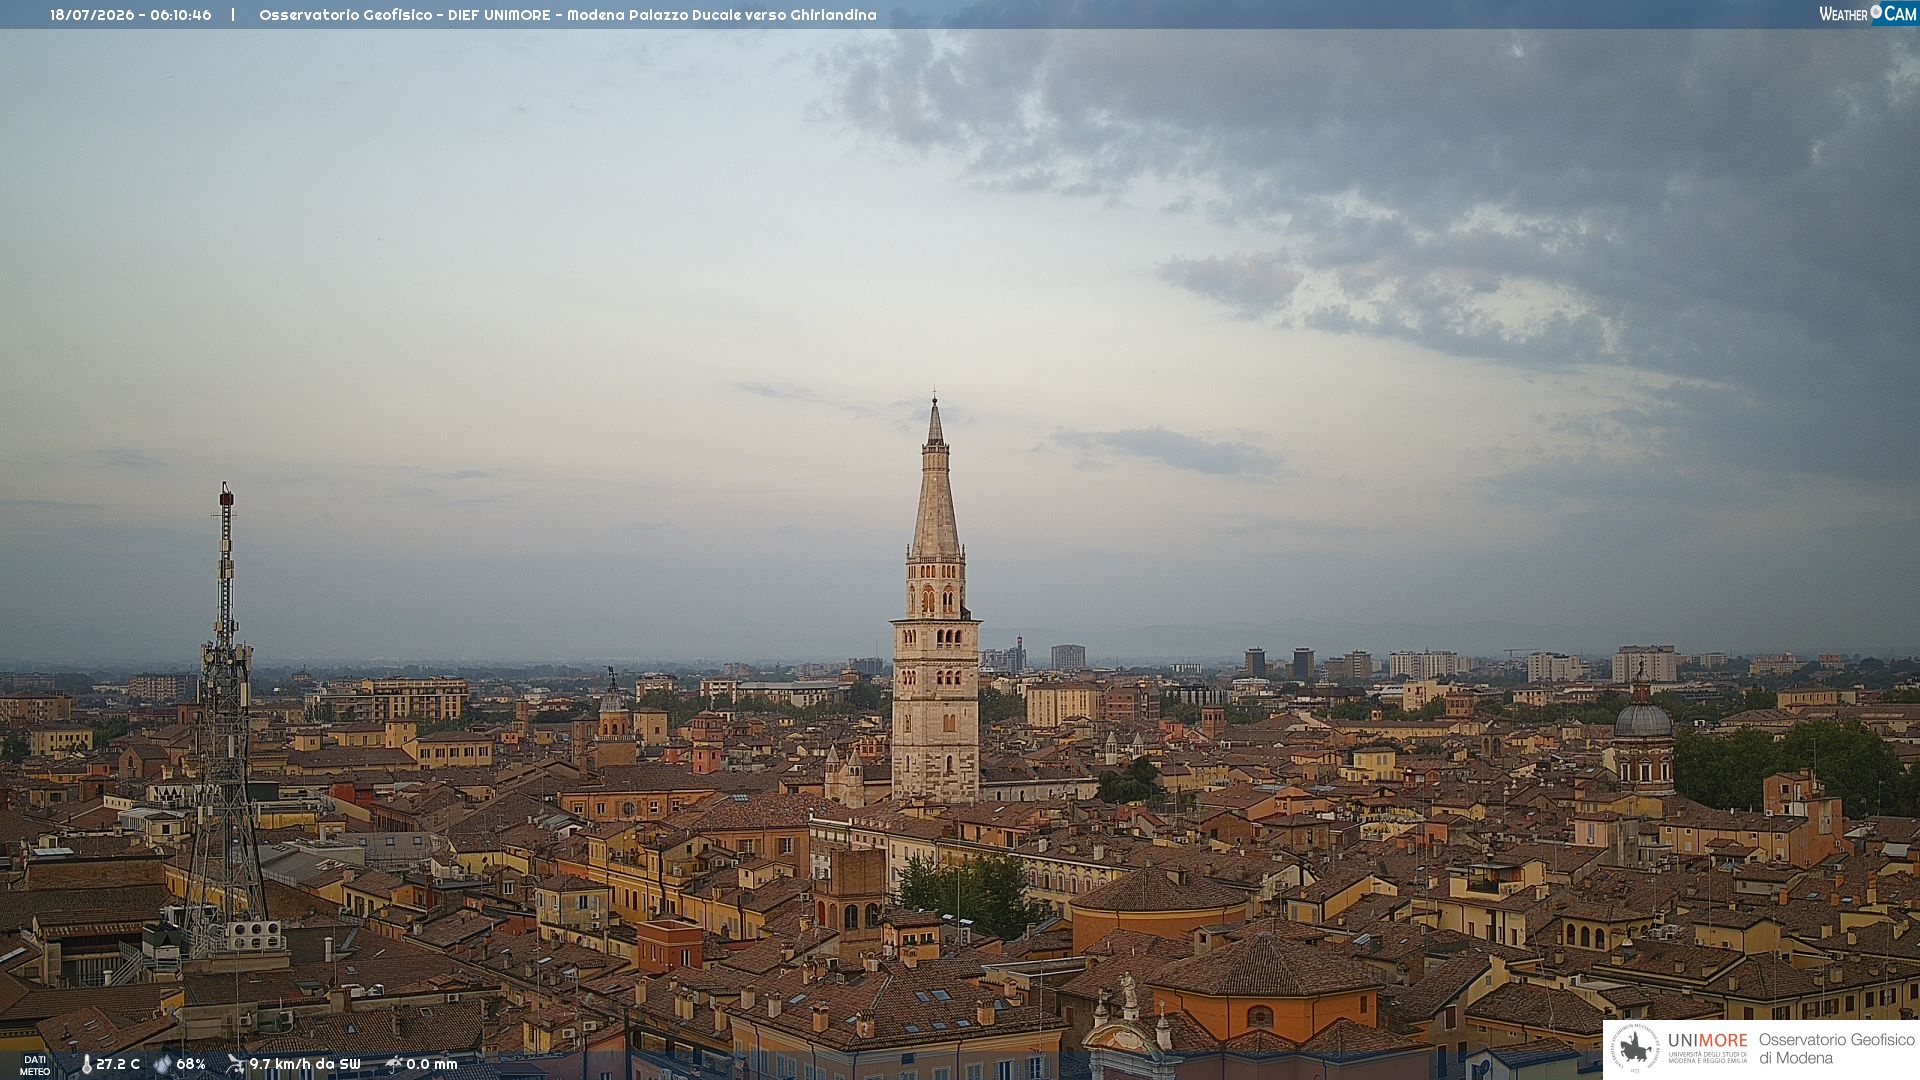Click the WeatherCAM logo
This screenshot has width=1920, height=1080.
pyautogui.click(x=1867, y=13)
